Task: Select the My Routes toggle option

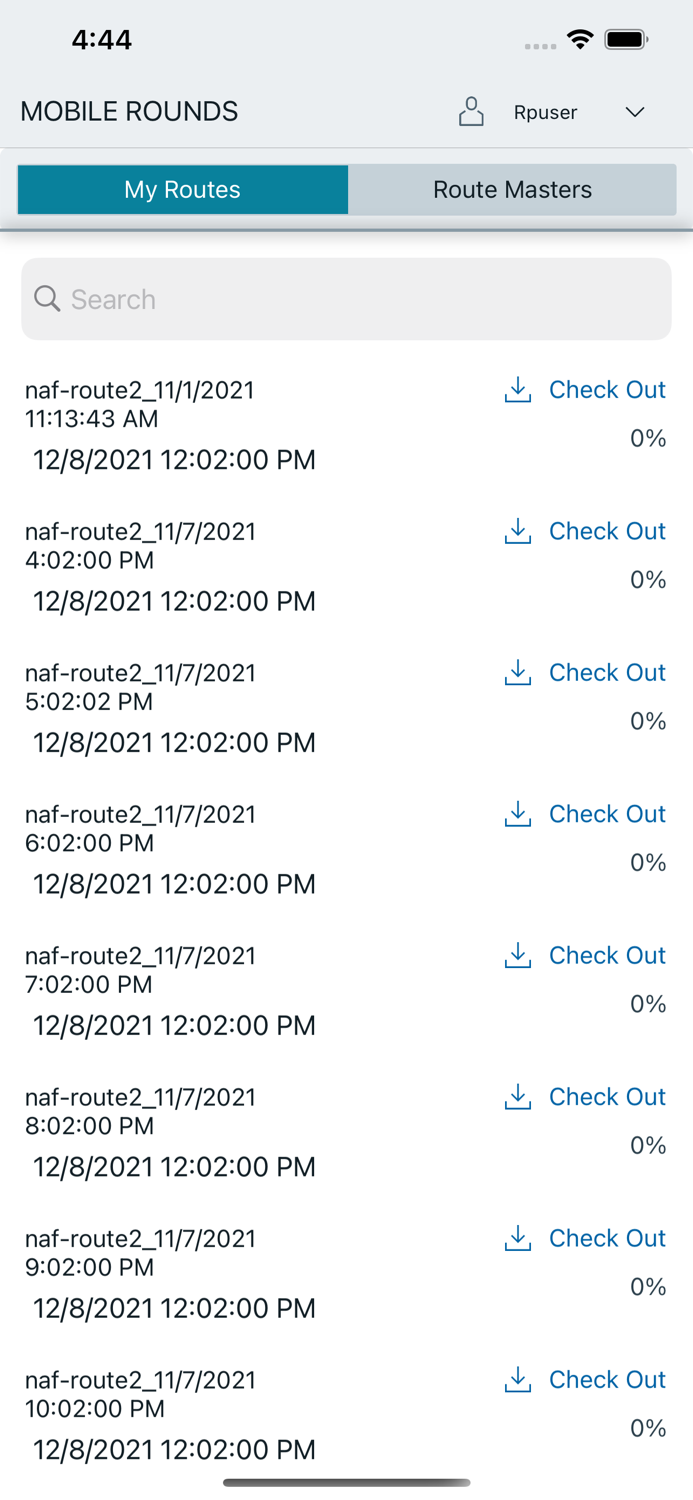Action: [182, 189]
